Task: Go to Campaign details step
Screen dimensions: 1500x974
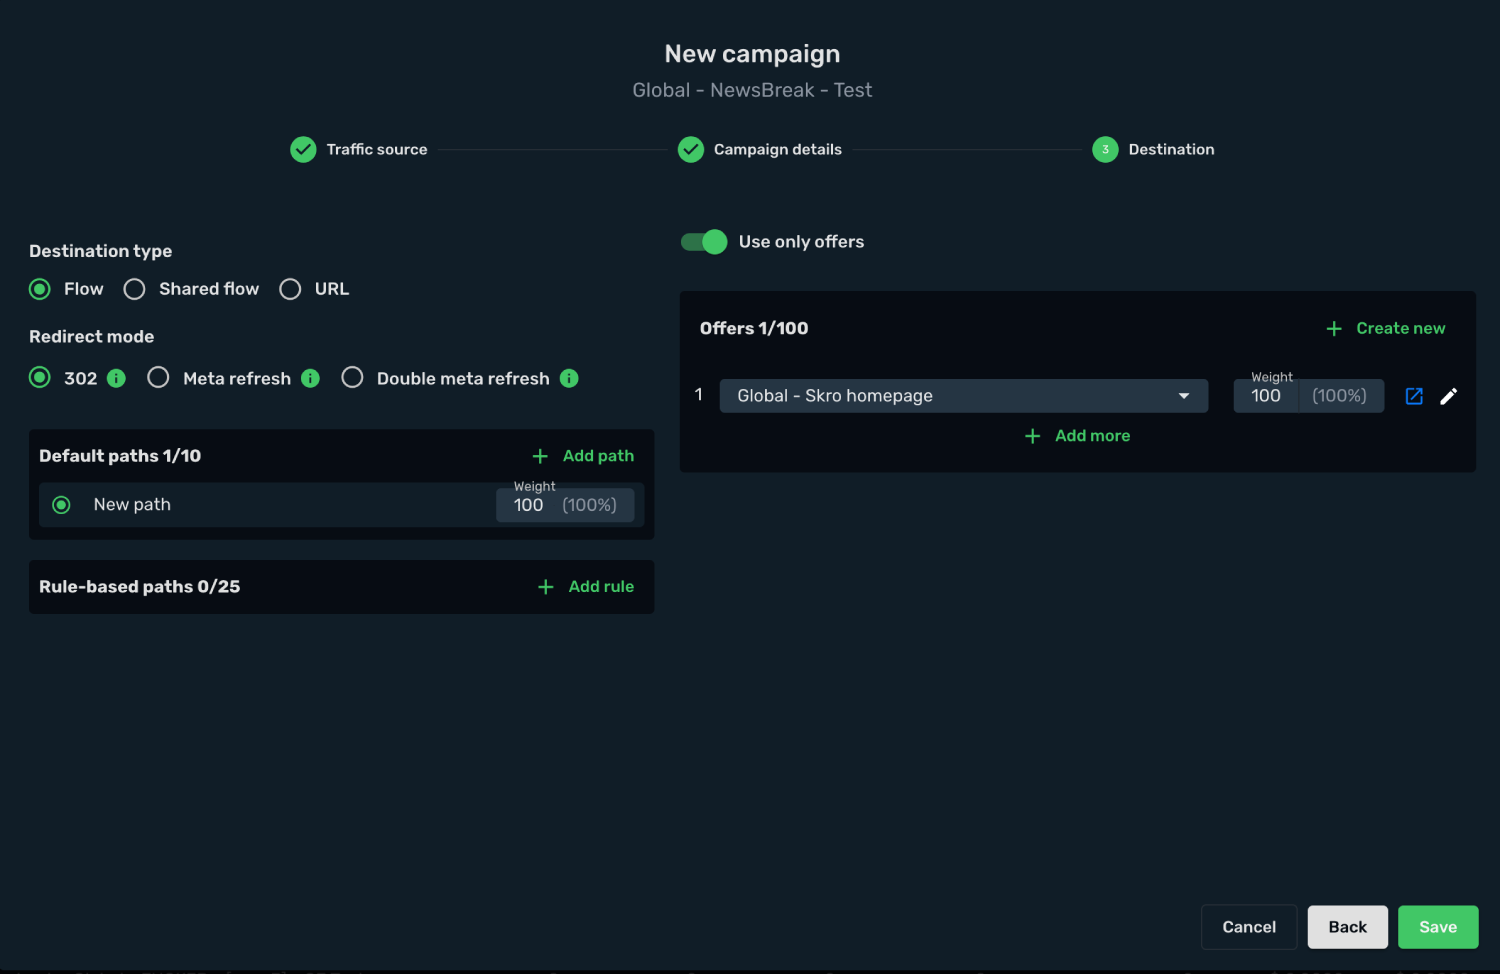Action: [x=778, y=149]
